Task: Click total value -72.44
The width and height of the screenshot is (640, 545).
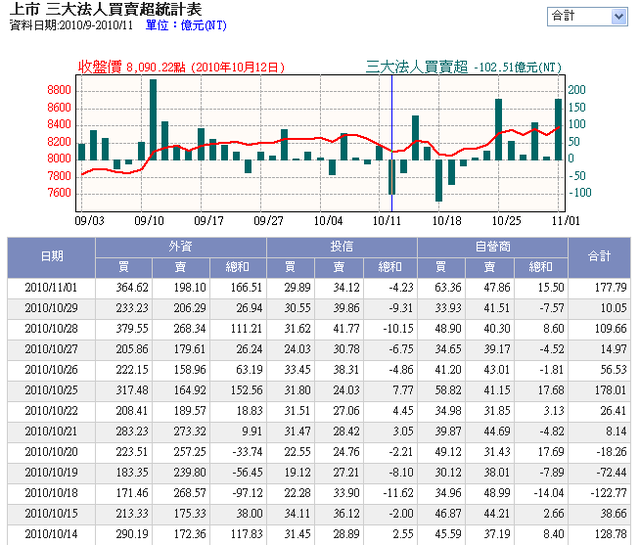Action: pyautogui.click(x=611, y=473)
